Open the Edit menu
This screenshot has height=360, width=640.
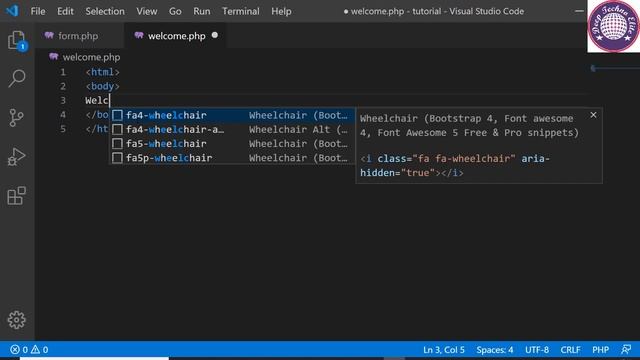point(65,11)
